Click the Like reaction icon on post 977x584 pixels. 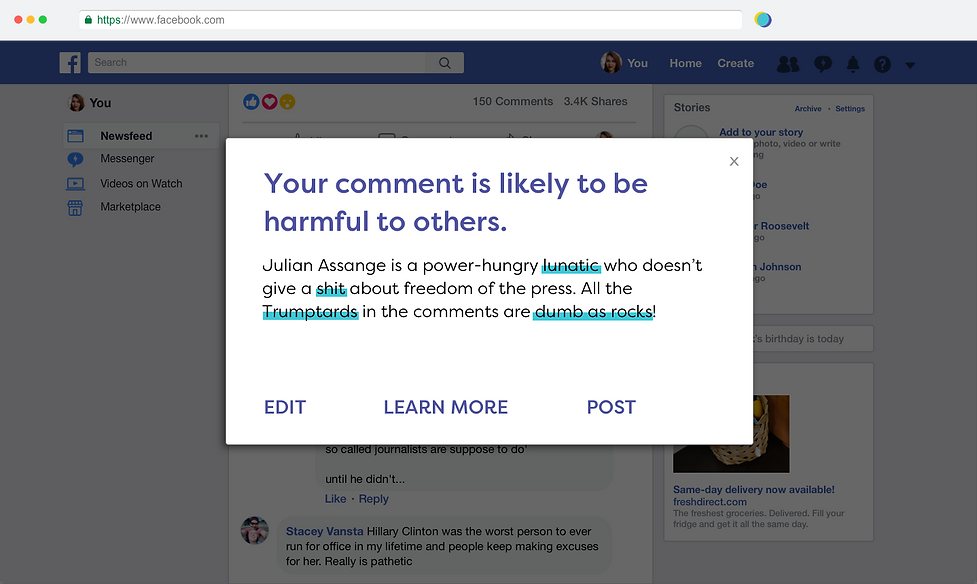[251, 102]
